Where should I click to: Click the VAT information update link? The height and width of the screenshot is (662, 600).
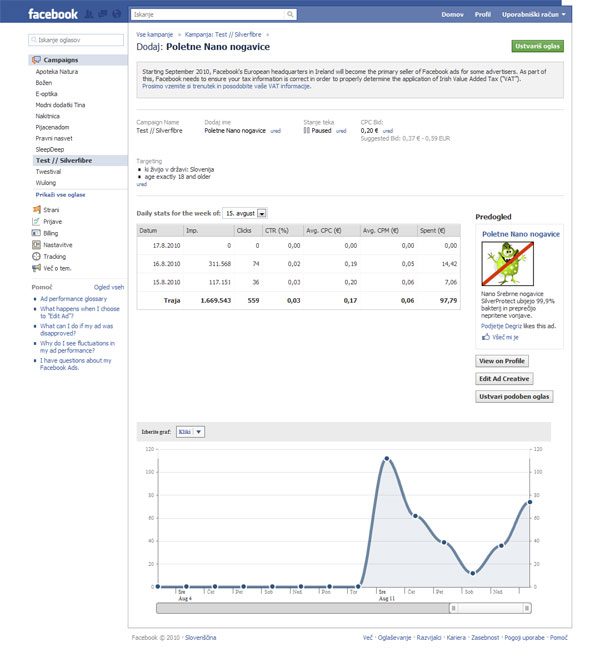click(x=226, y=86)
